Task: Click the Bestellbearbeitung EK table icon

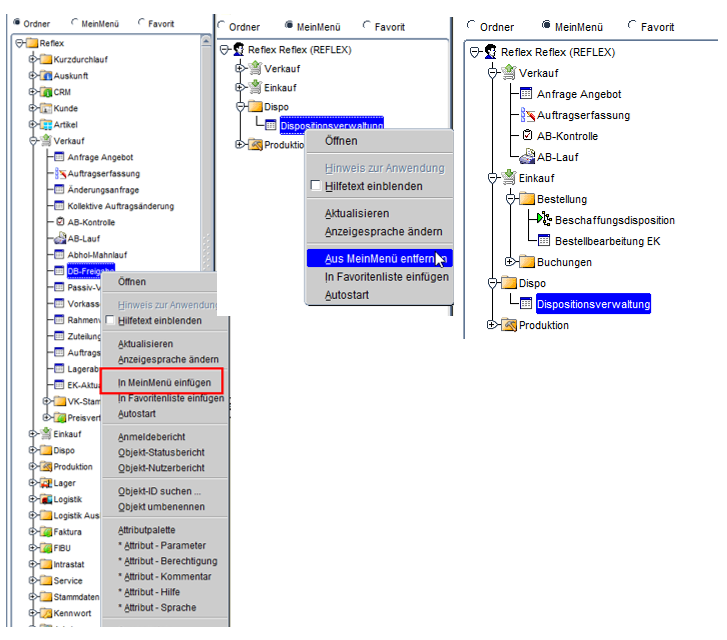Action: [544, 241]
